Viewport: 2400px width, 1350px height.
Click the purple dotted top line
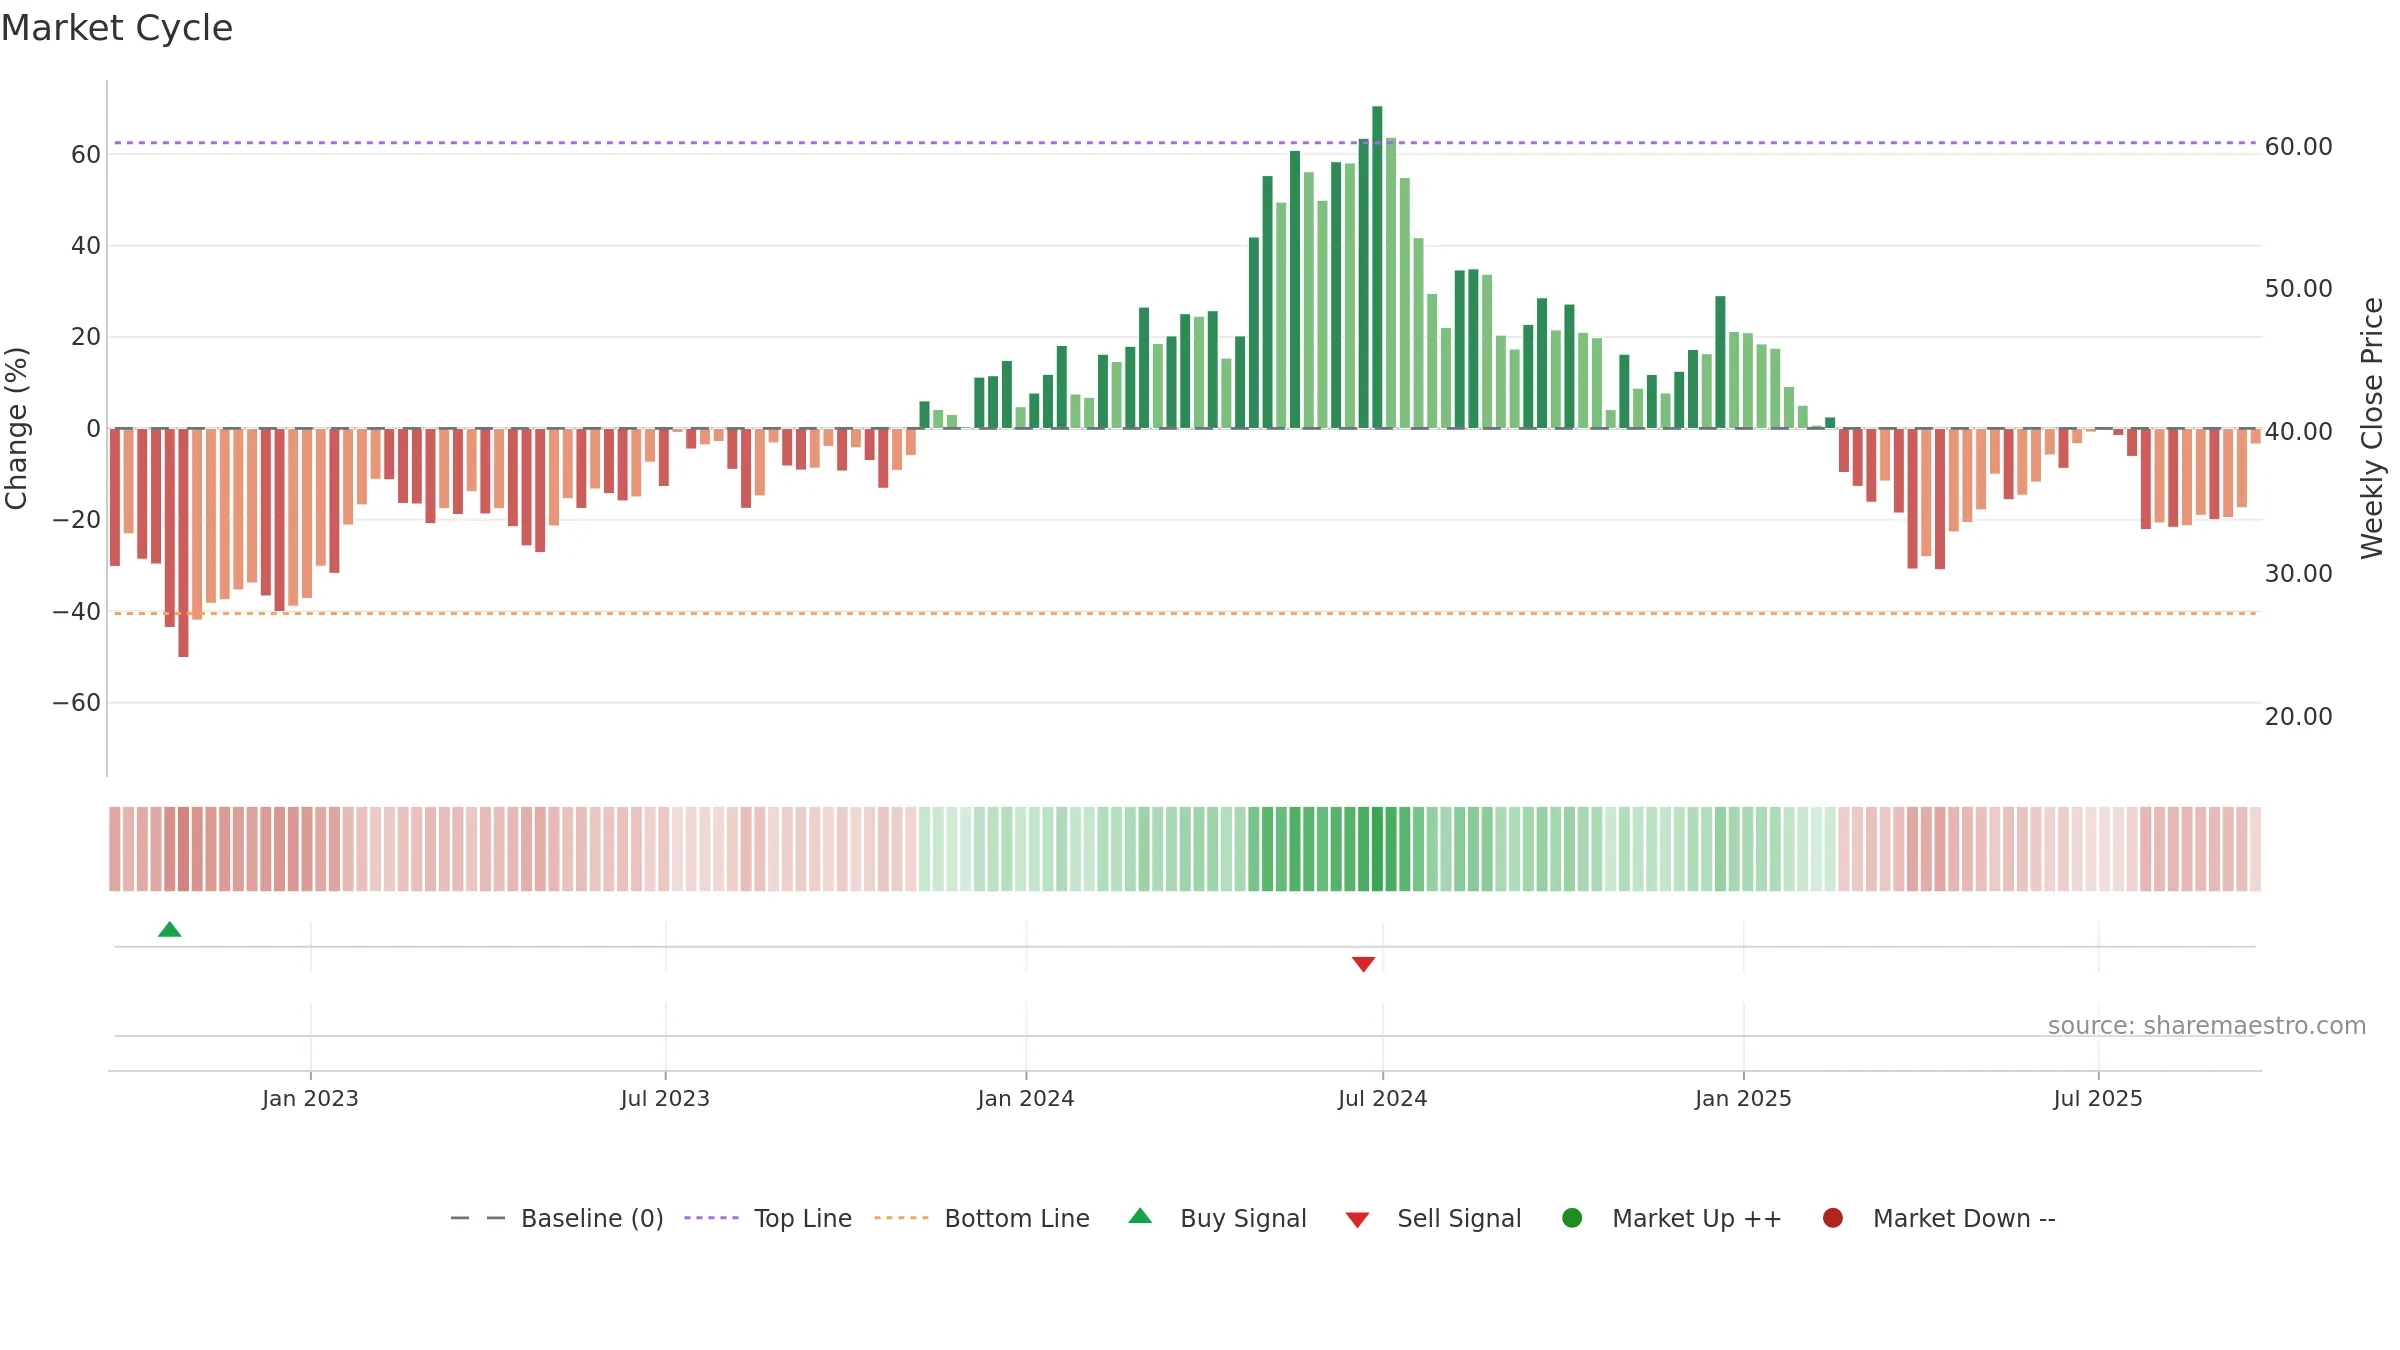tap(1185, 143)
